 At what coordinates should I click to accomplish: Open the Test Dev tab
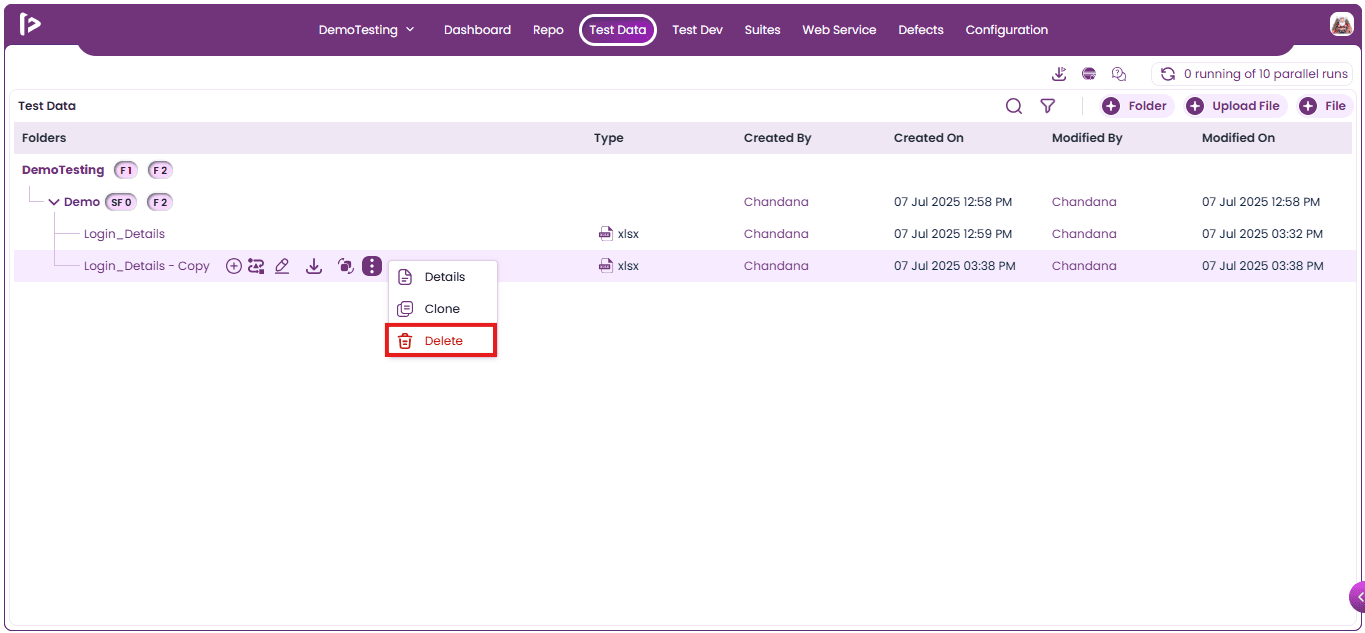click(x=697, y=30)
